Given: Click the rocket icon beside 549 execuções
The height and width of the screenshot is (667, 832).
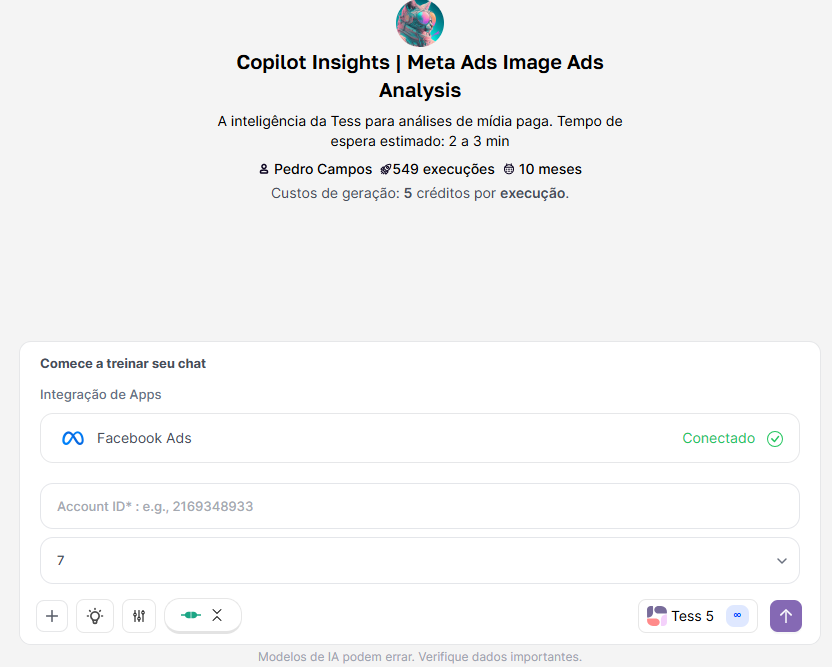Looking at the screenshot, I should coord(386,169).
